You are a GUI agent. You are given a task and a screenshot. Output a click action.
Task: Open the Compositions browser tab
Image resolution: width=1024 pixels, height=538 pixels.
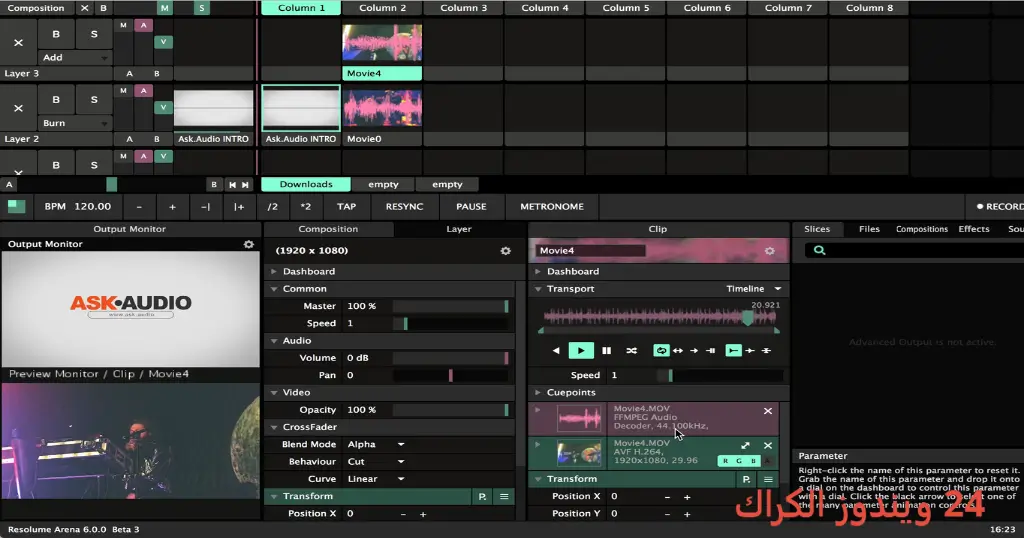[921, 229]
